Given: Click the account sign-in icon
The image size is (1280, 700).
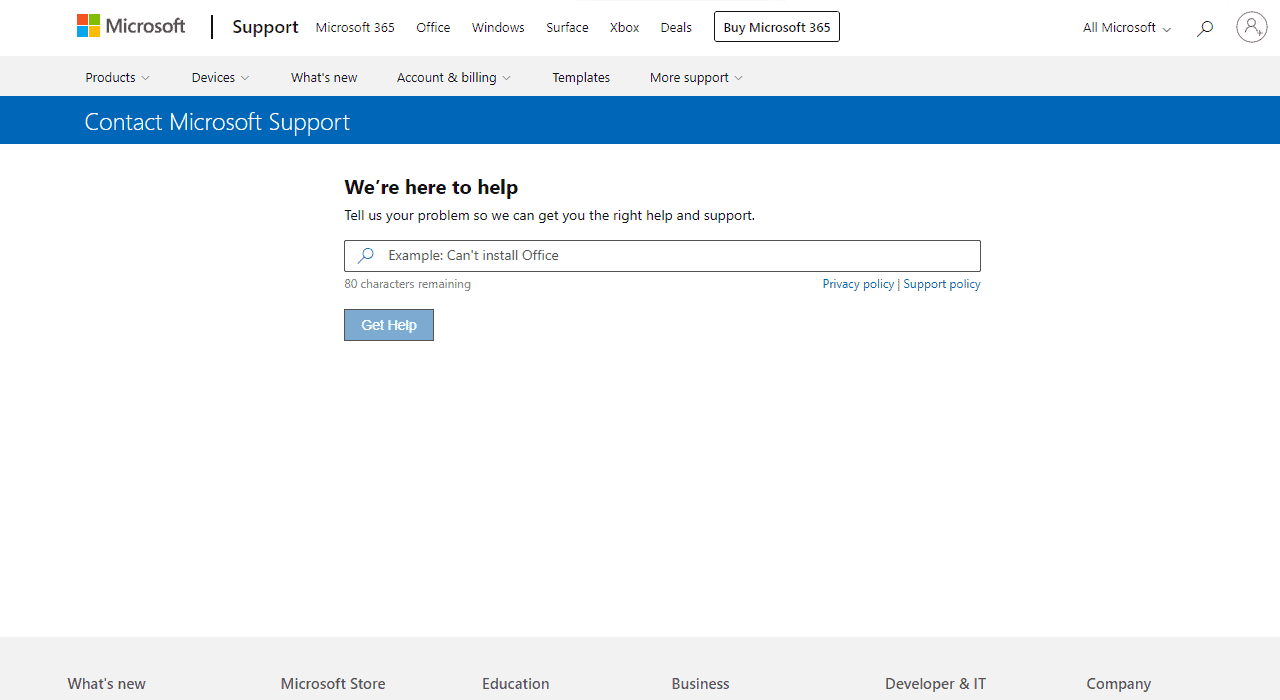Looking at the screenshot, I should 1251,27.
